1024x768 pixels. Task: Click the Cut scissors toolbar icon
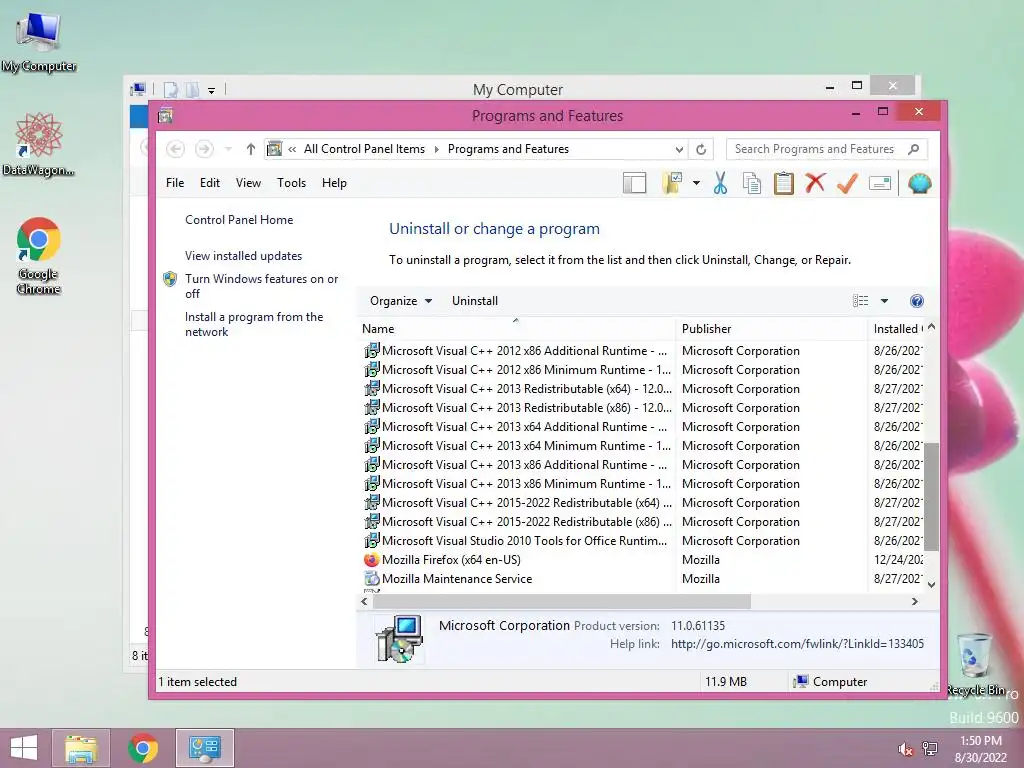click(x=720, y=184)
